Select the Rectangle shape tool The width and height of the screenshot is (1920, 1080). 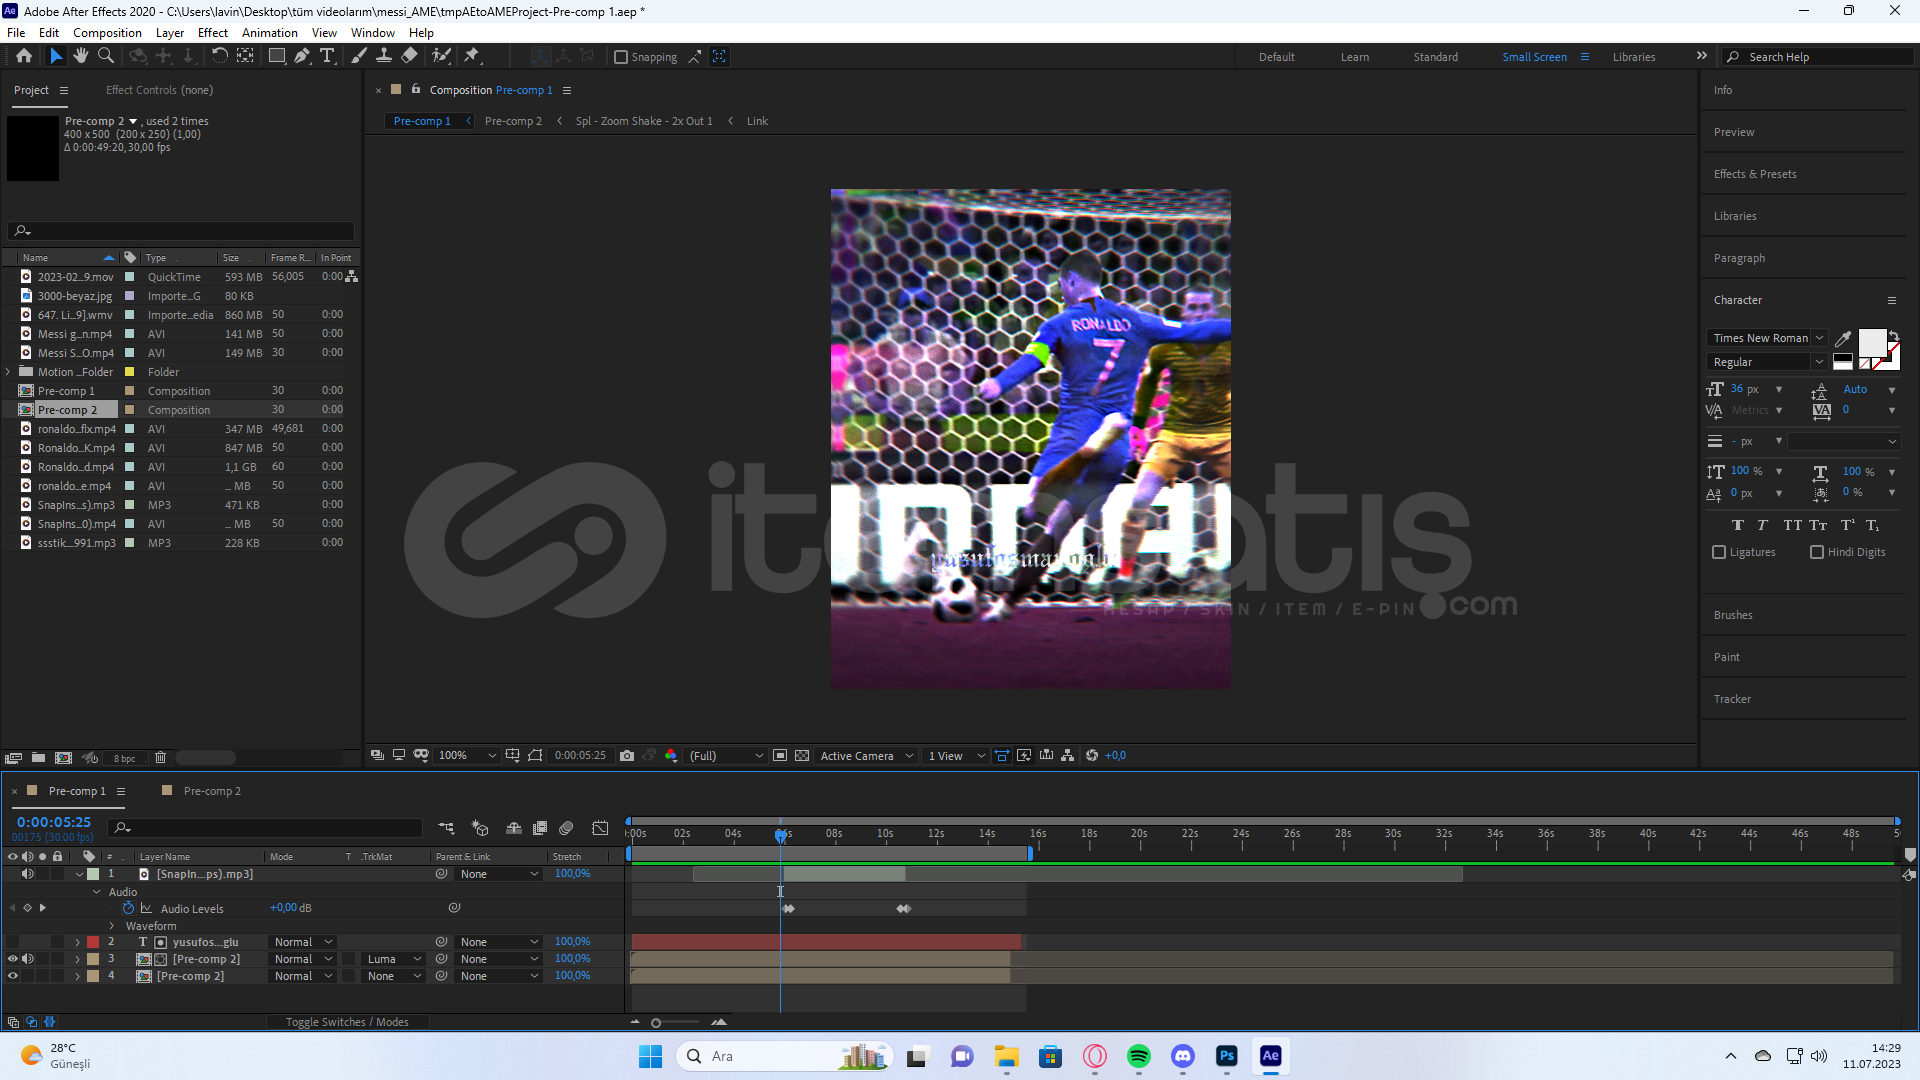[277, 56]
